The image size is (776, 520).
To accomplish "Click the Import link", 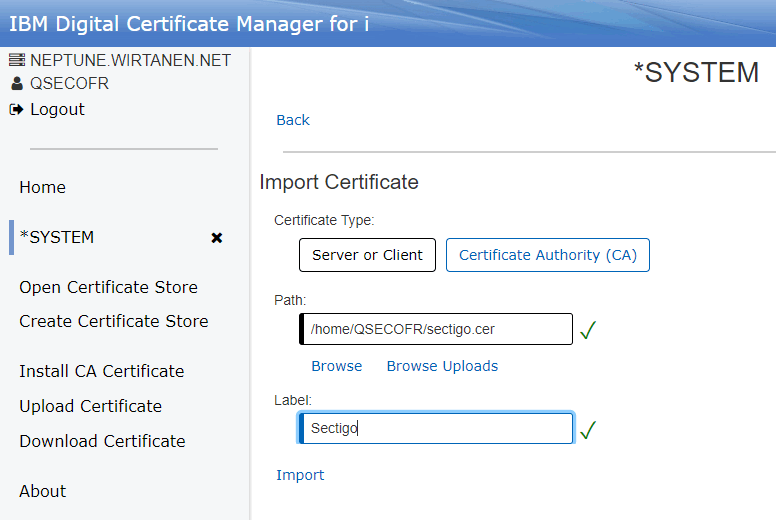I will tap(300, 475).
